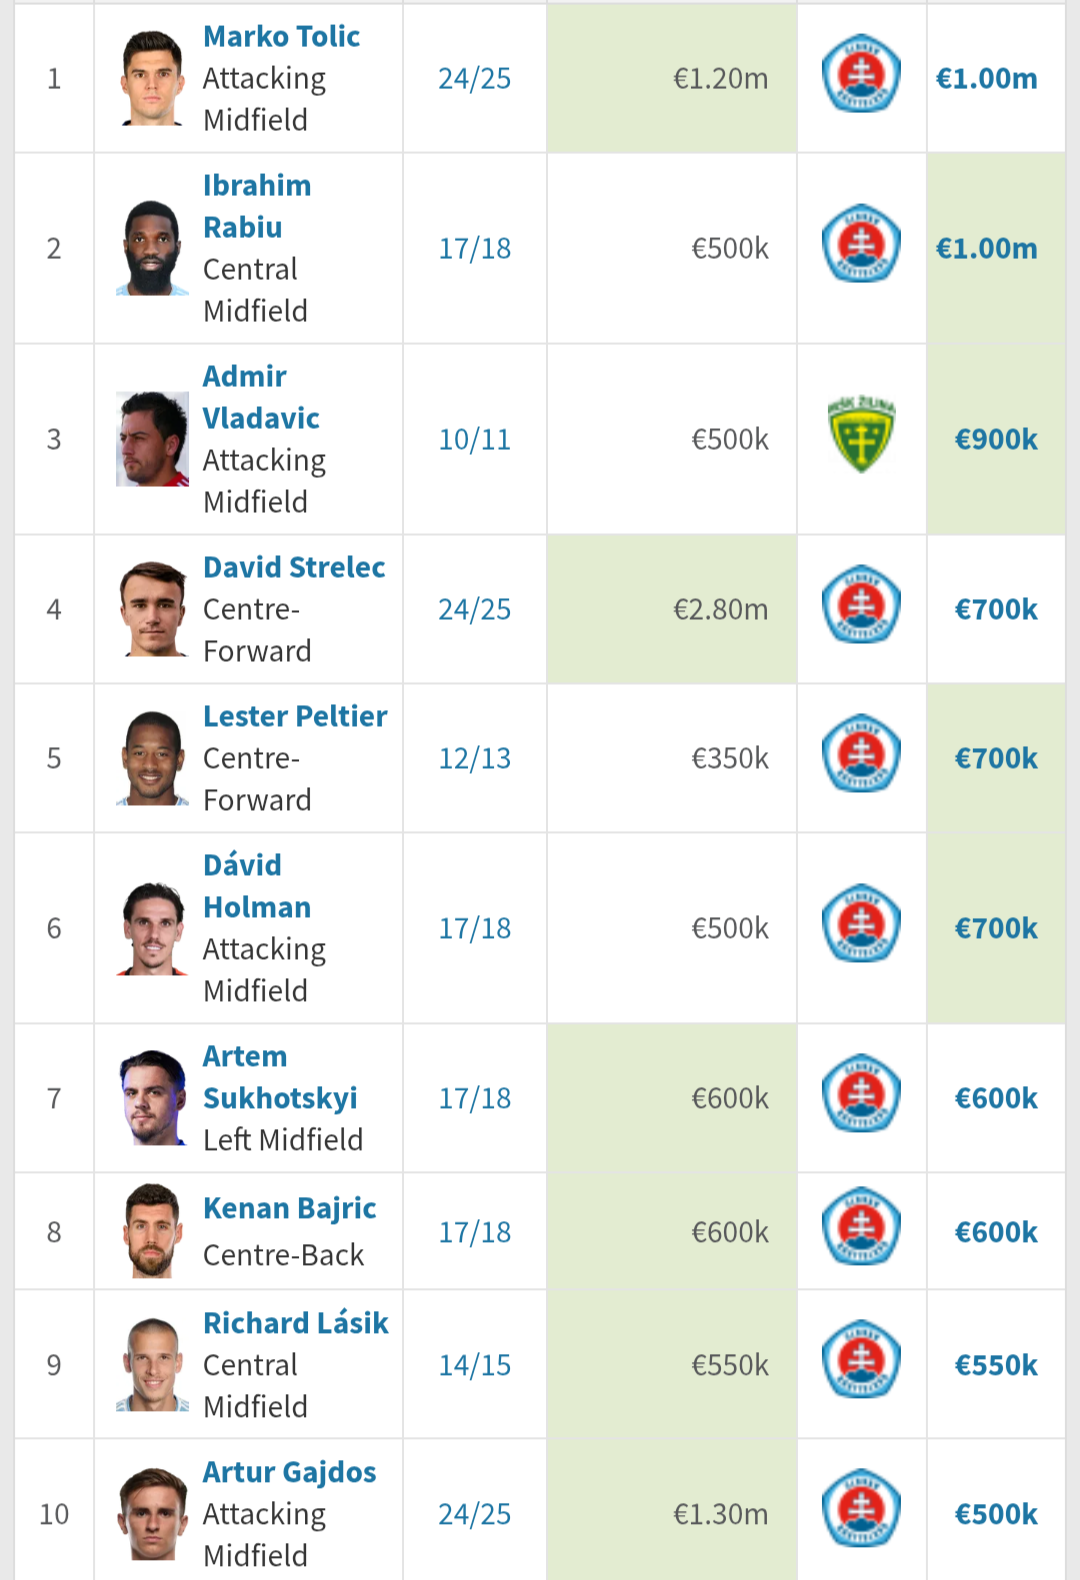Click Artem Sukhotskyi's player photo
1080x1580 pixels.
click(x=152, y=1097)
